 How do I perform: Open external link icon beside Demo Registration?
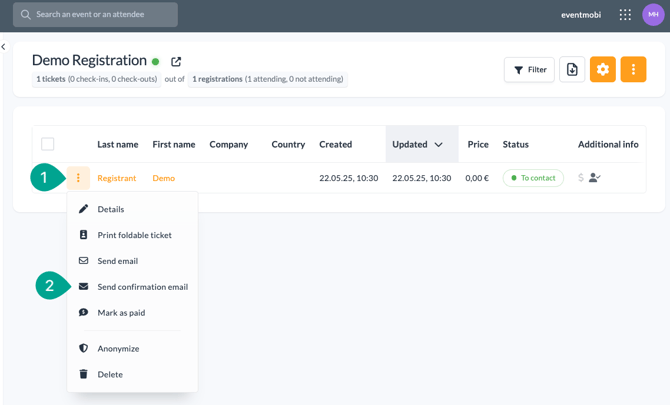coord(176,62)
